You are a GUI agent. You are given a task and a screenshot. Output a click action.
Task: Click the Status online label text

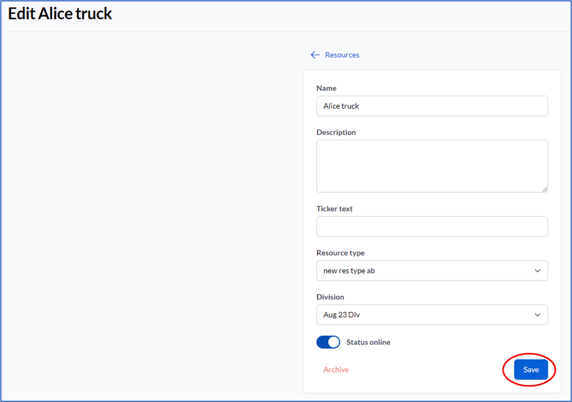click(x=368, y=342)
